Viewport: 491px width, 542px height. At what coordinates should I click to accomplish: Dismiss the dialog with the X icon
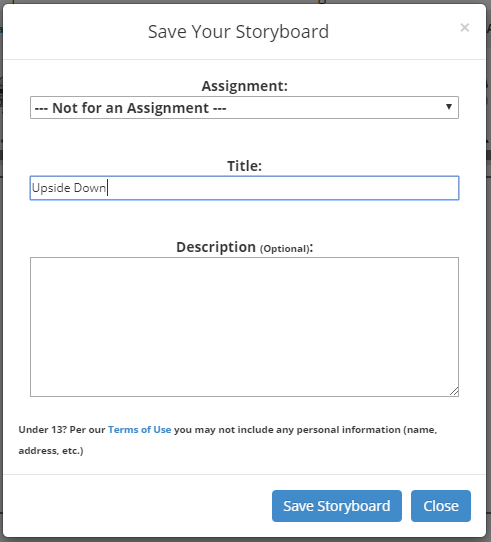[464, 27]
